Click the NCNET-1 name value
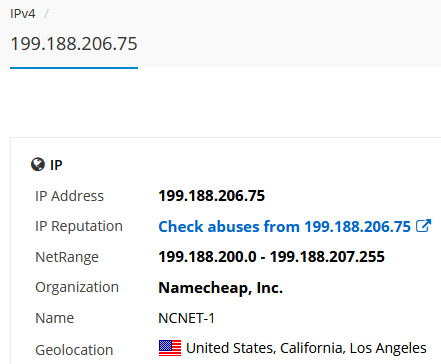441x364 pixels. [186, 318]
